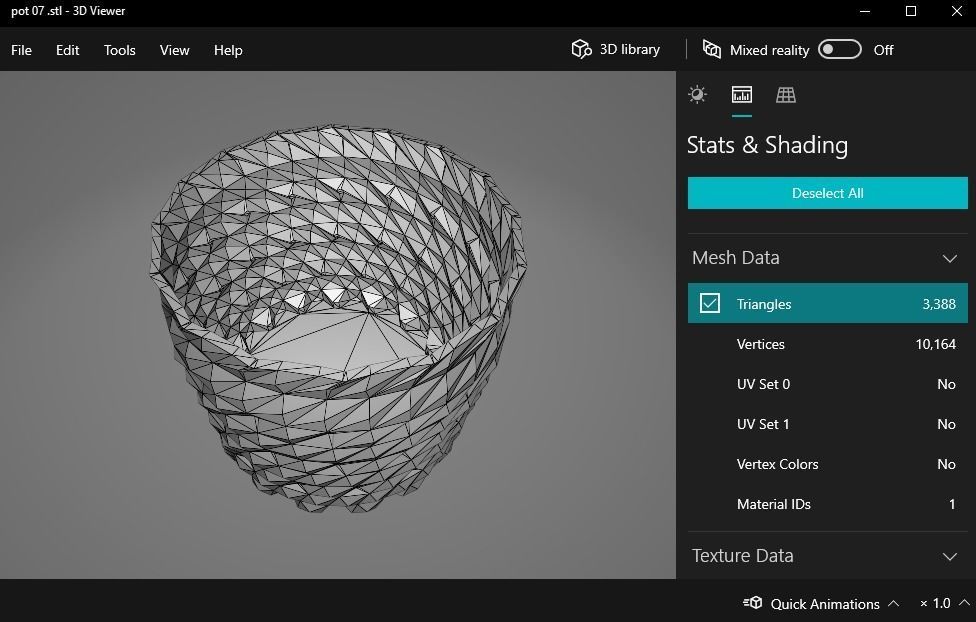
Task: Select the Material IDs row
Action: pos(827,504)
